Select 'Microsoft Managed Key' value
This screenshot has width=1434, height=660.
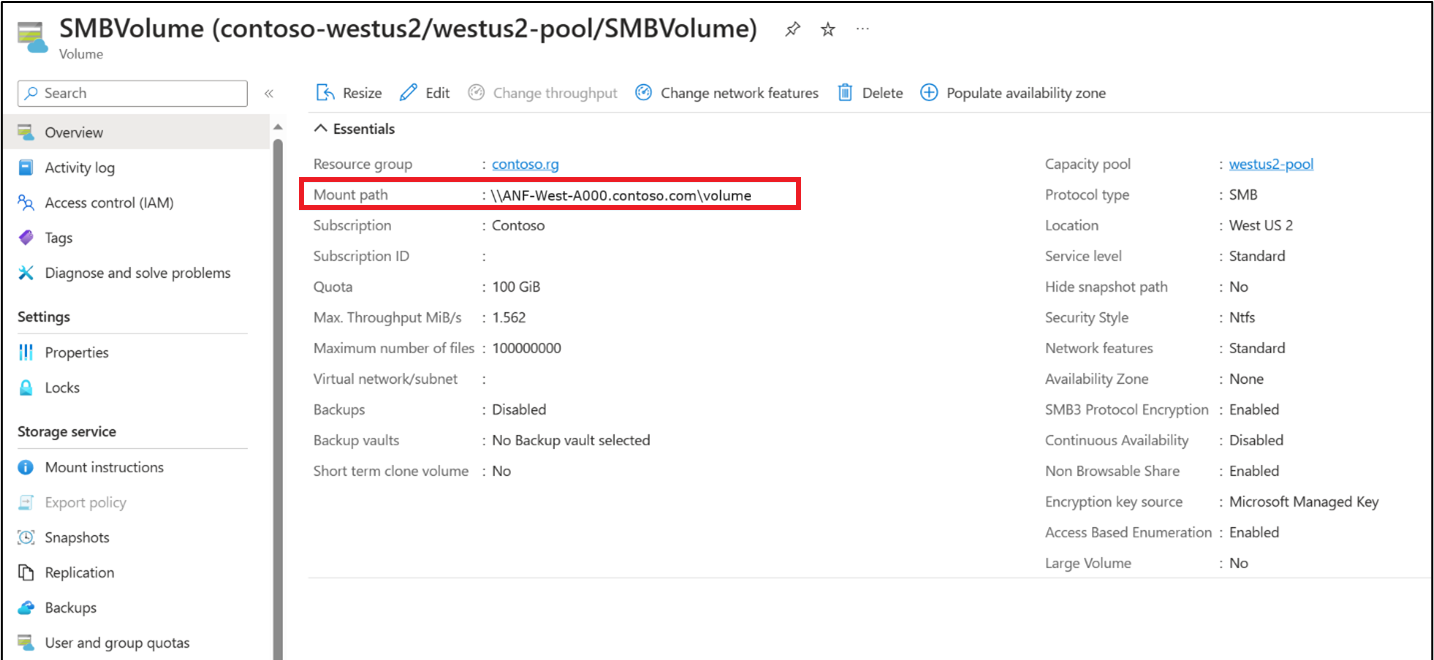tap(1304, 502)
